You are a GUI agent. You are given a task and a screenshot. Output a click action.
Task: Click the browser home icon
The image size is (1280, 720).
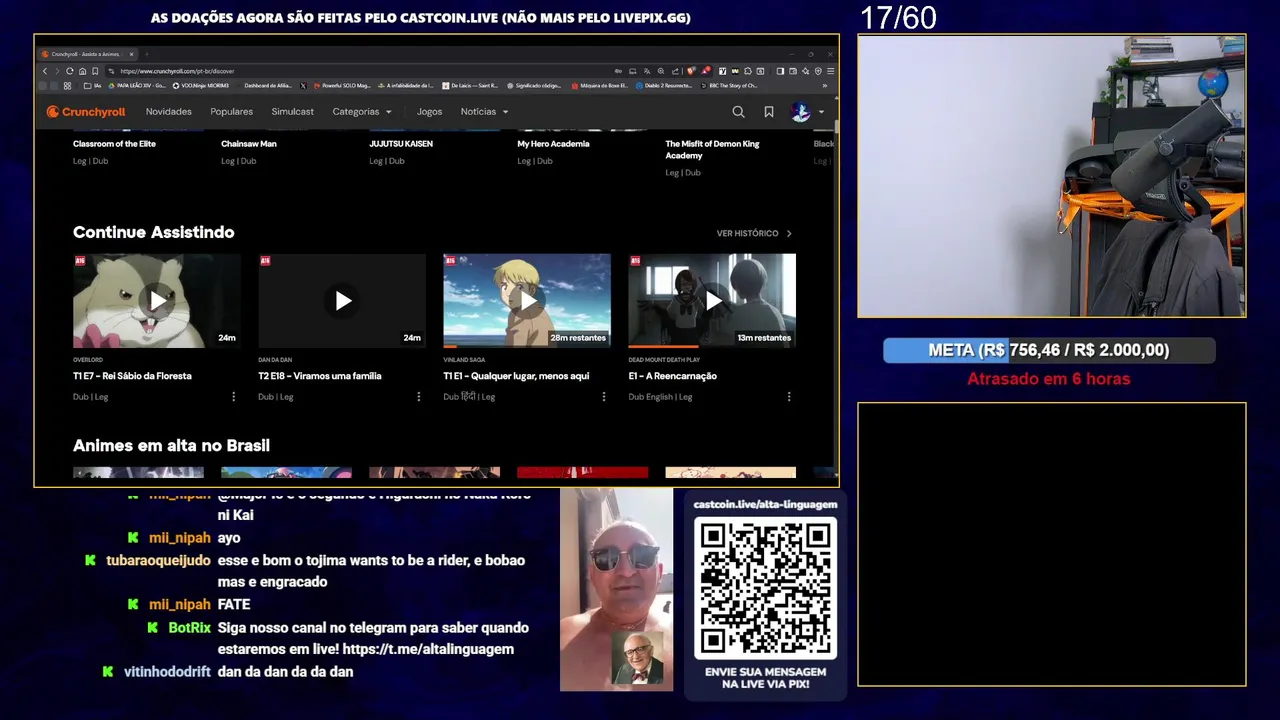pyautogui.click(x=82, y=71)
